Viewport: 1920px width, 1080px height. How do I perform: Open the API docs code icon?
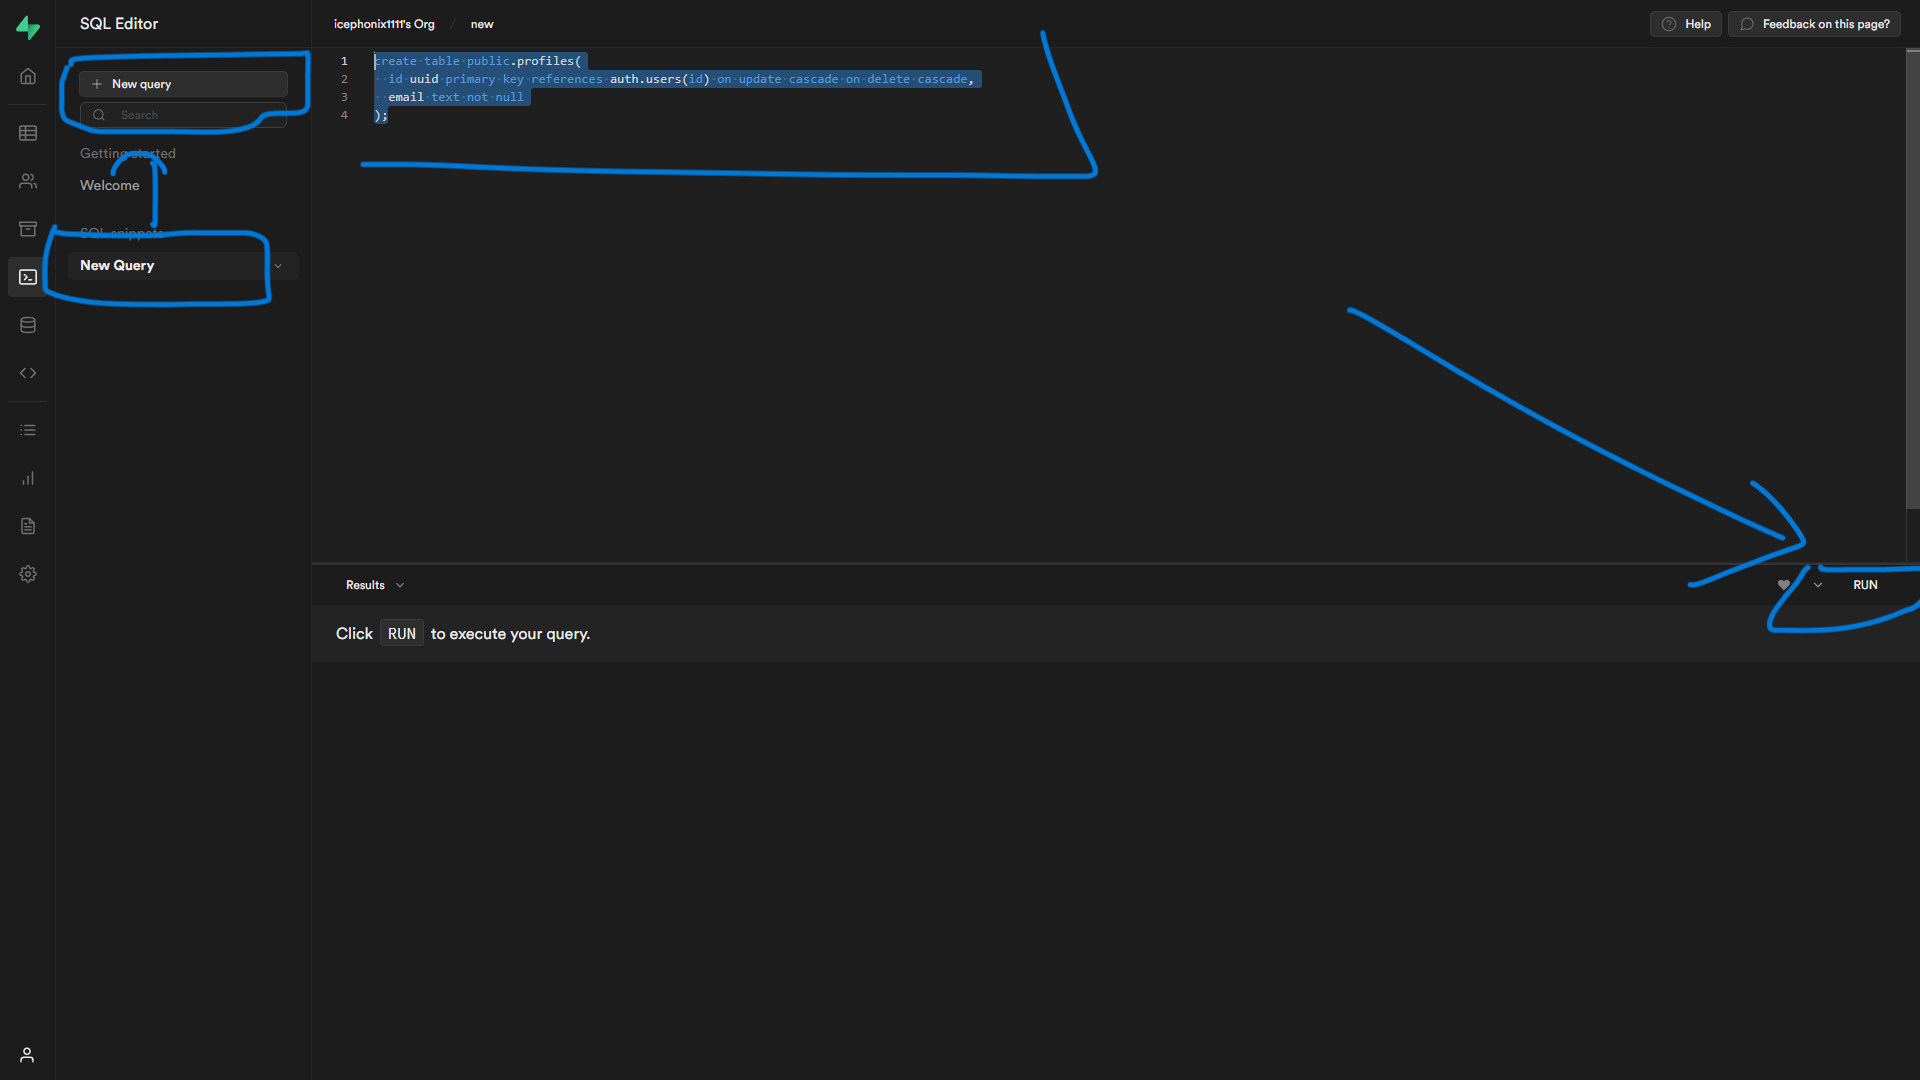click(x=28, y=373)
